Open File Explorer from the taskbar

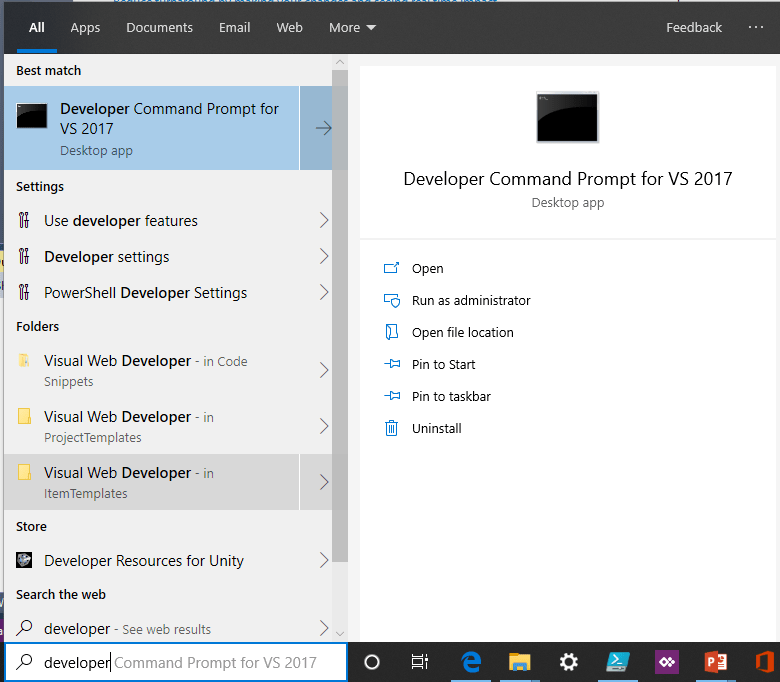pos(519,662)
